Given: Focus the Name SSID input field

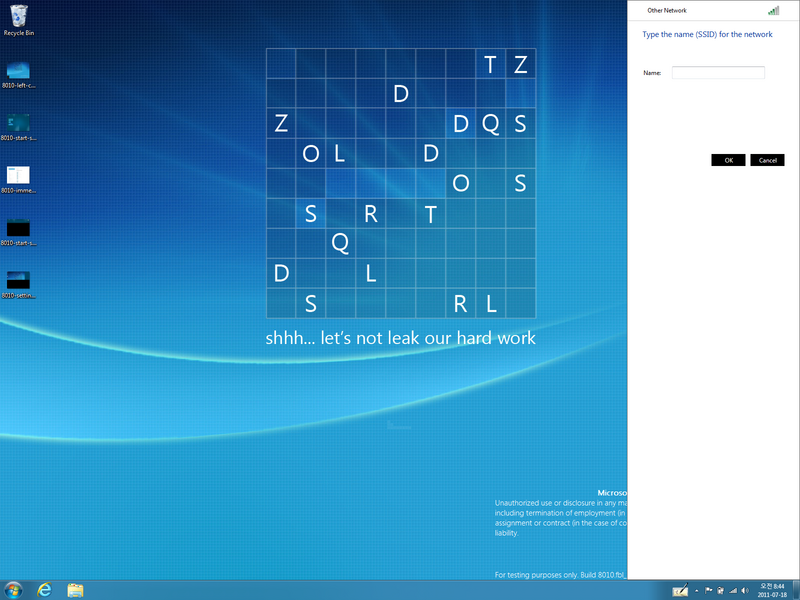Looking at the screenshot, I should tap(718, 72).
